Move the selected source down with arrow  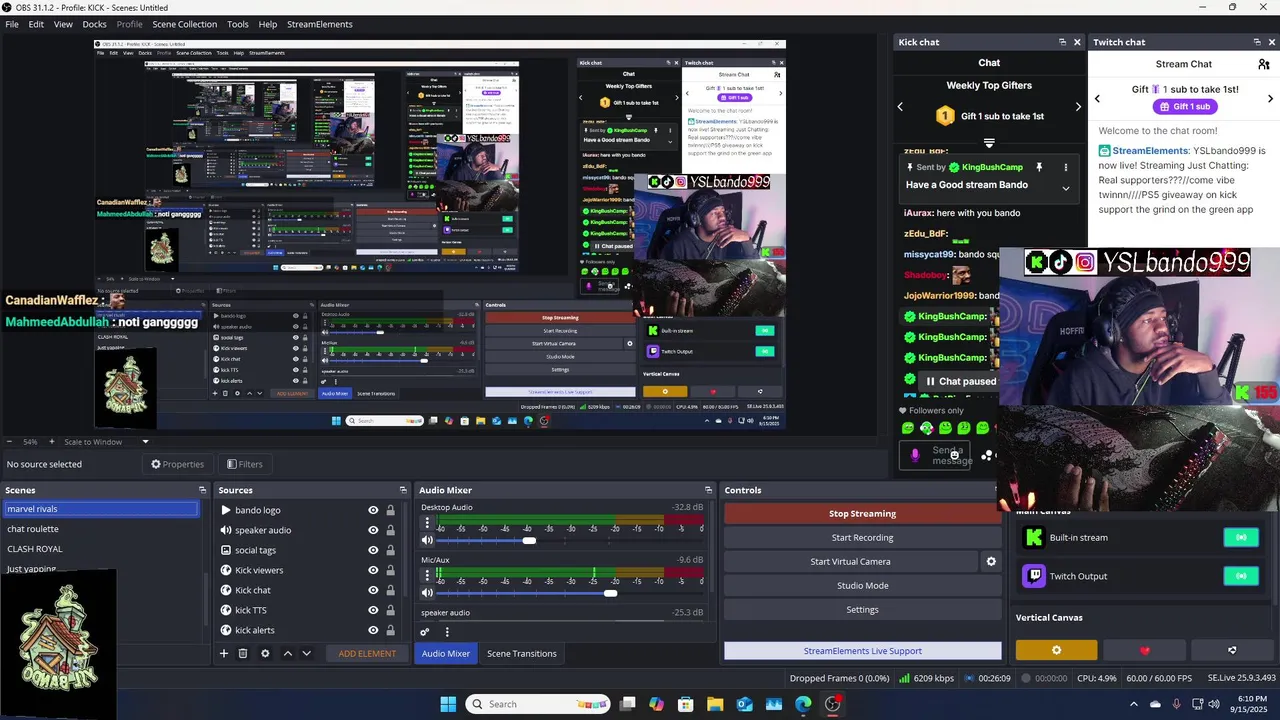coord(306,653)
